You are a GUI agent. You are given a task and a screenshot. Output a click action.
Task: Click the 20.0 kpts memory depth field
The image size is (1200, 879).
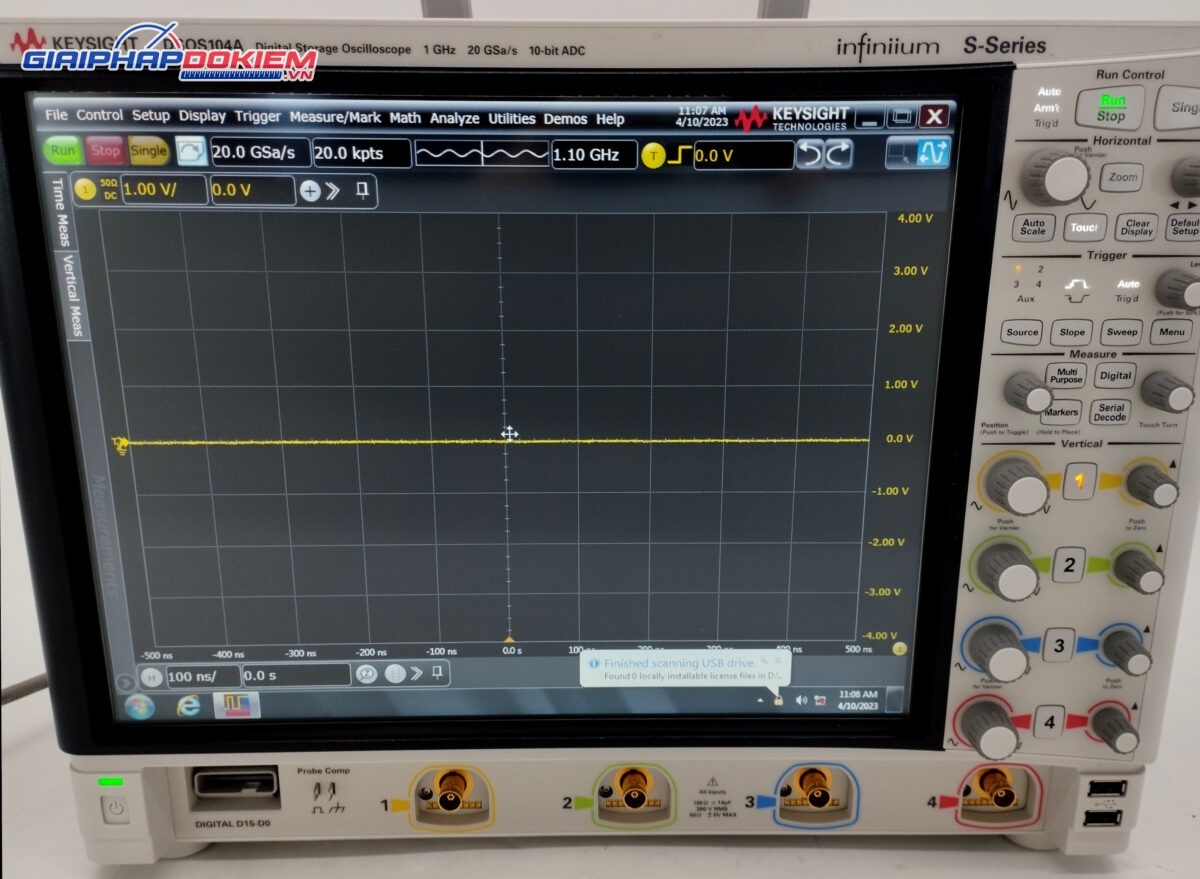click(x=361, y=154)
